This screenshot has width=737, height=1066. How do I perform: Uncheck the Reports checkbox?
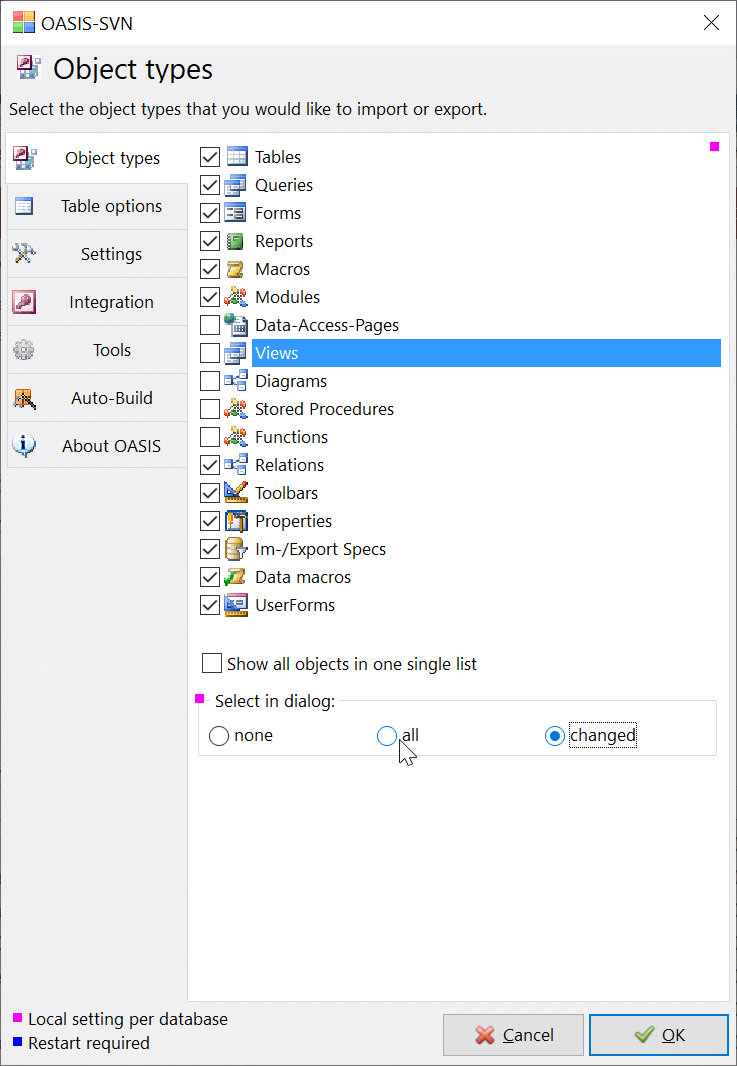pyautogui.click(x=210, y=241)
